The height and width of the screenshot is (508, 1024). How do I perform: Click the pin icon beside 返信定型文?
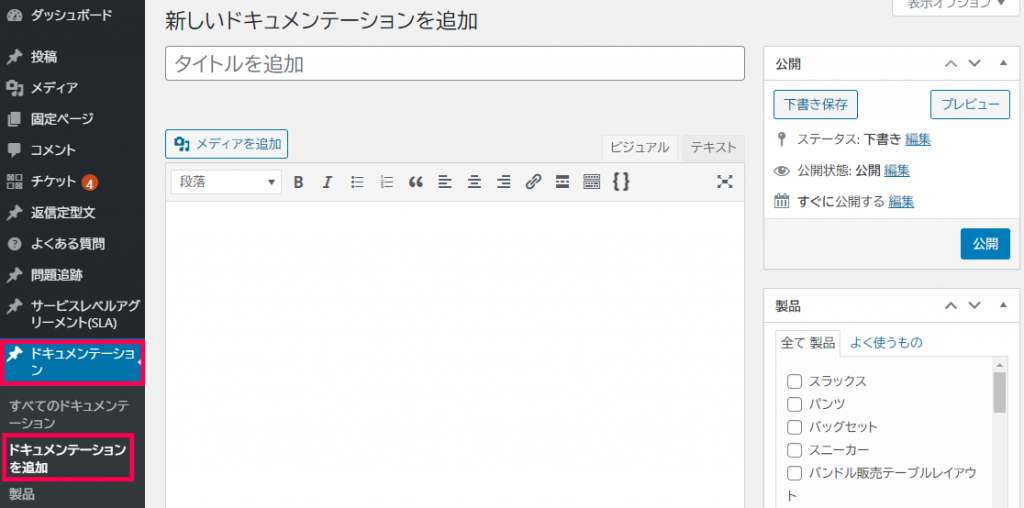[x=14, y=213]
